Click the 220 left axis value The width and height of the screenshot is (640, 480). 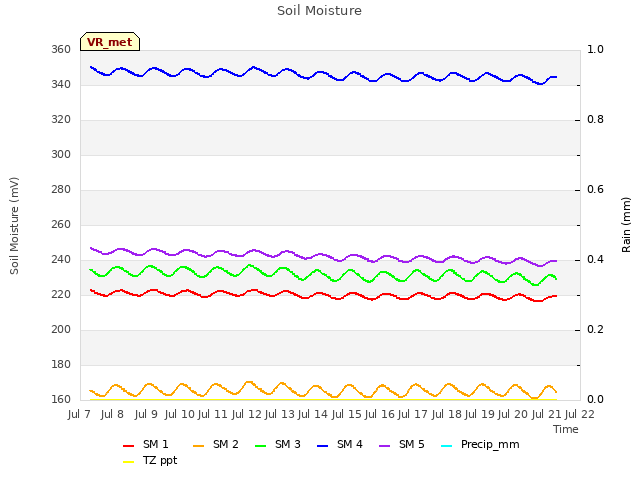[x=61, y=295]
